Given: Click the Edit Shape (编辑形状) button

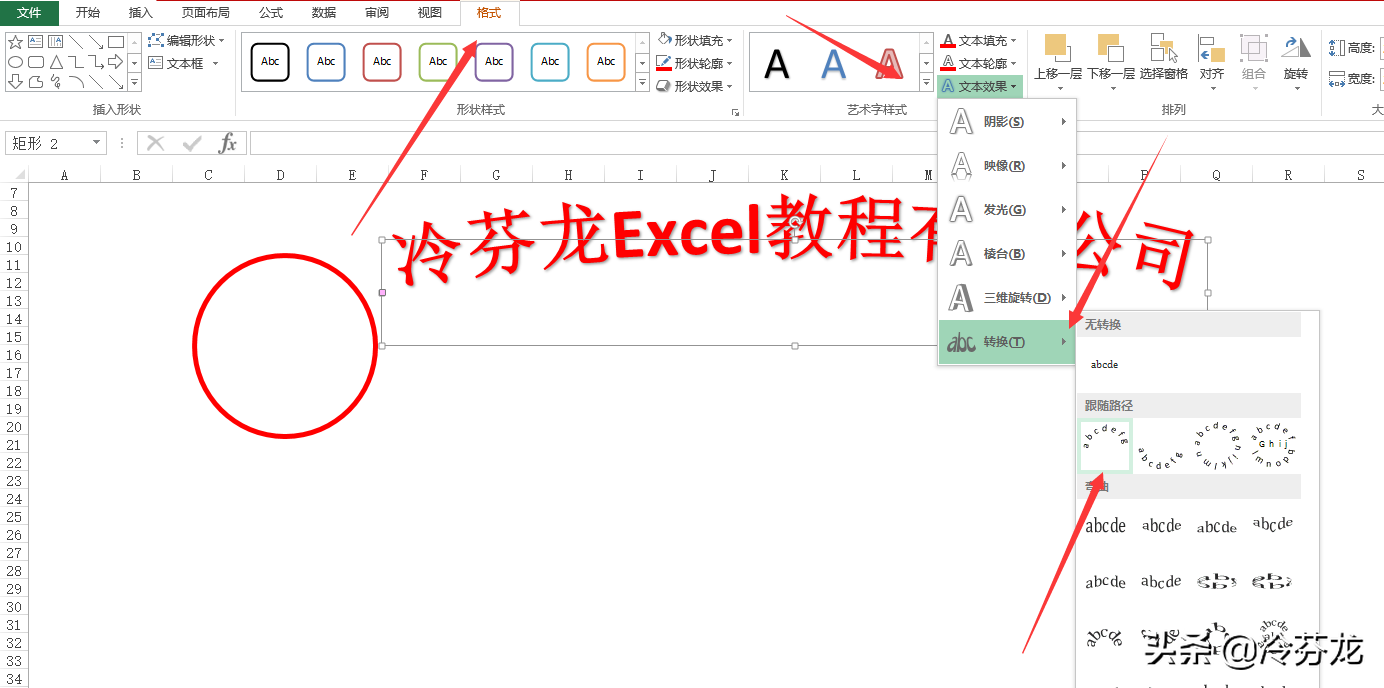Looking at the screenshot, I should pos(187,41).
